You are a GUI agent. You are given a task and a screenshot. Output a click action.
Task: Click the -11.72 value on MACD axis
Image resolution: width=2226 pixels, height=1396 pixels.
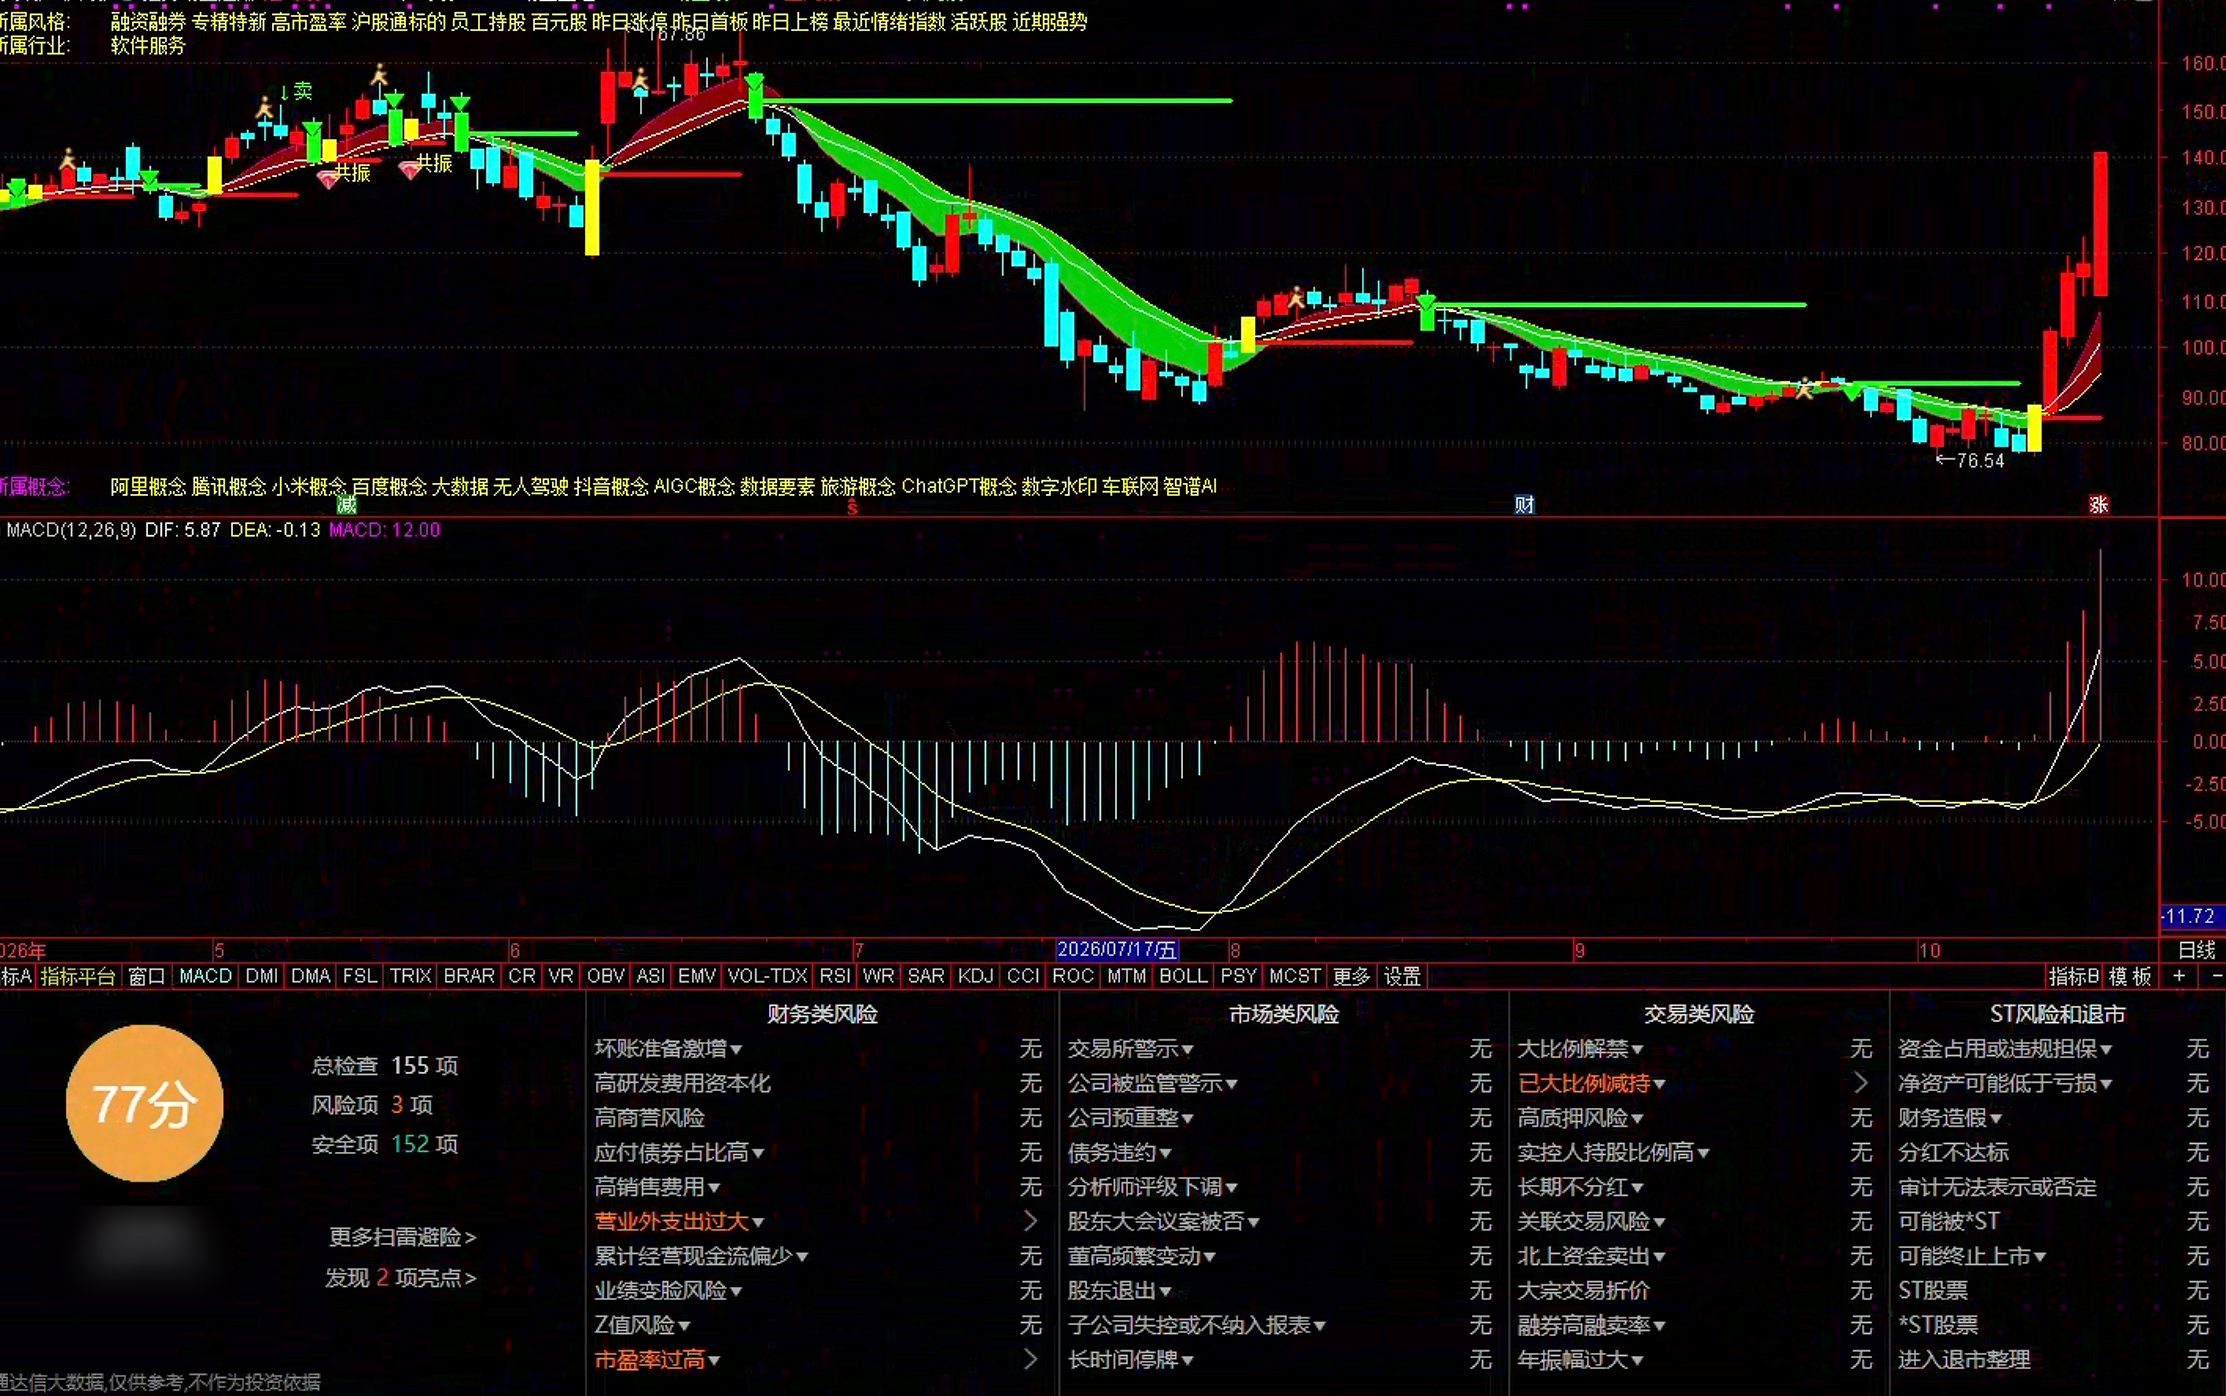click(x=2190, y=916)
